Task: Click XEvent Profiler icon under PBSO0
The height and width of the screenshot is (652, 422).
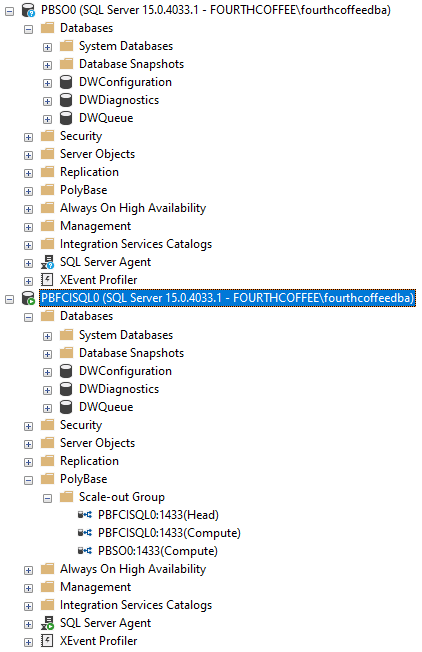Action: tap(47, 280)
